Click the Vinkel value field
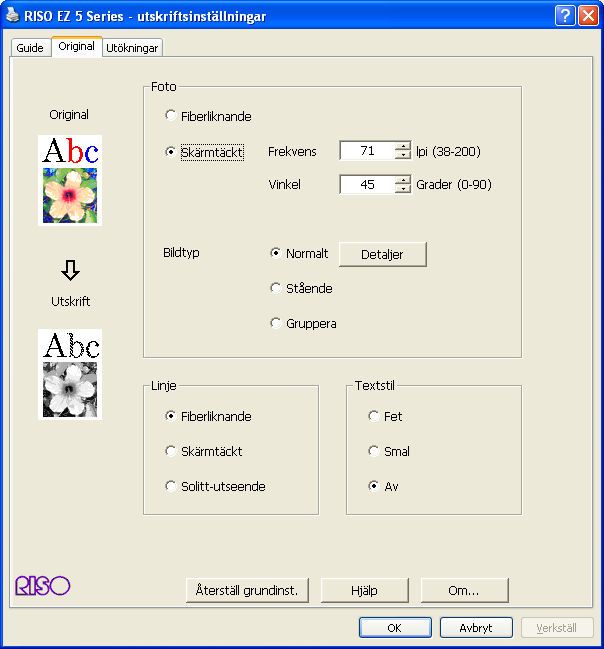This screenshot has width=604, height=649. point(368,185)
